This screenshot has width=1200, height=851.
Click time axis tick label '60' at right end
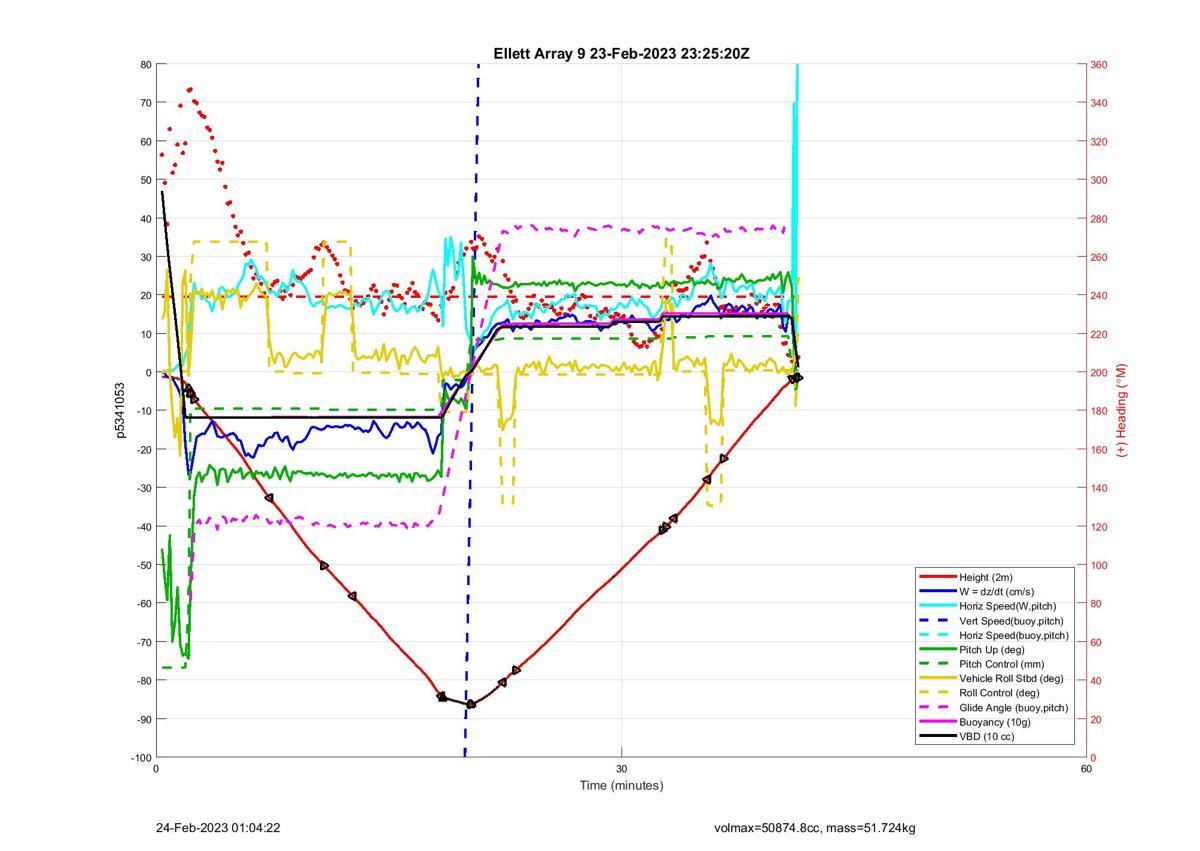click(x=1086, y=769)
